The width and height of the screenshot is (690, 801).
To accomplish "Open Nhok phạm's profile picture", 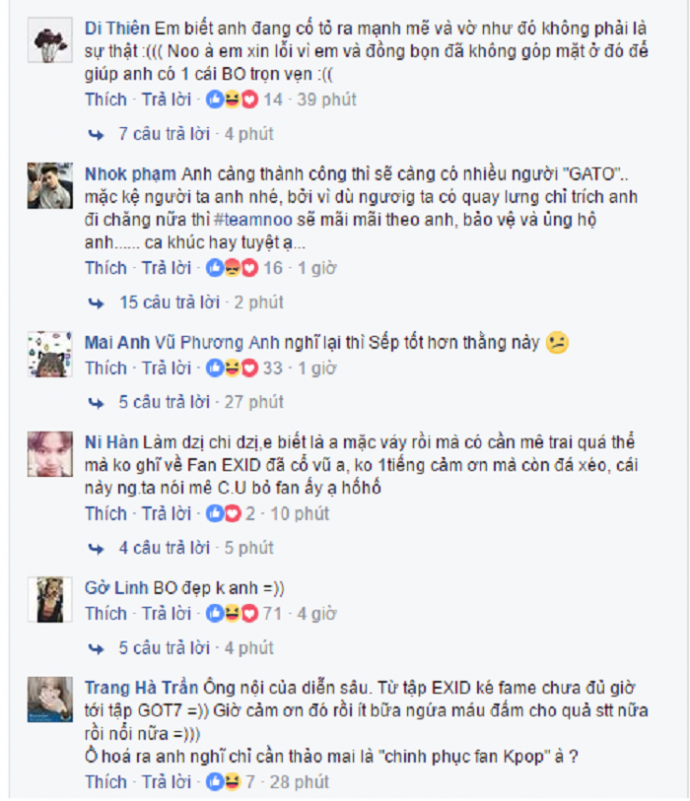I will coord(50,186).
